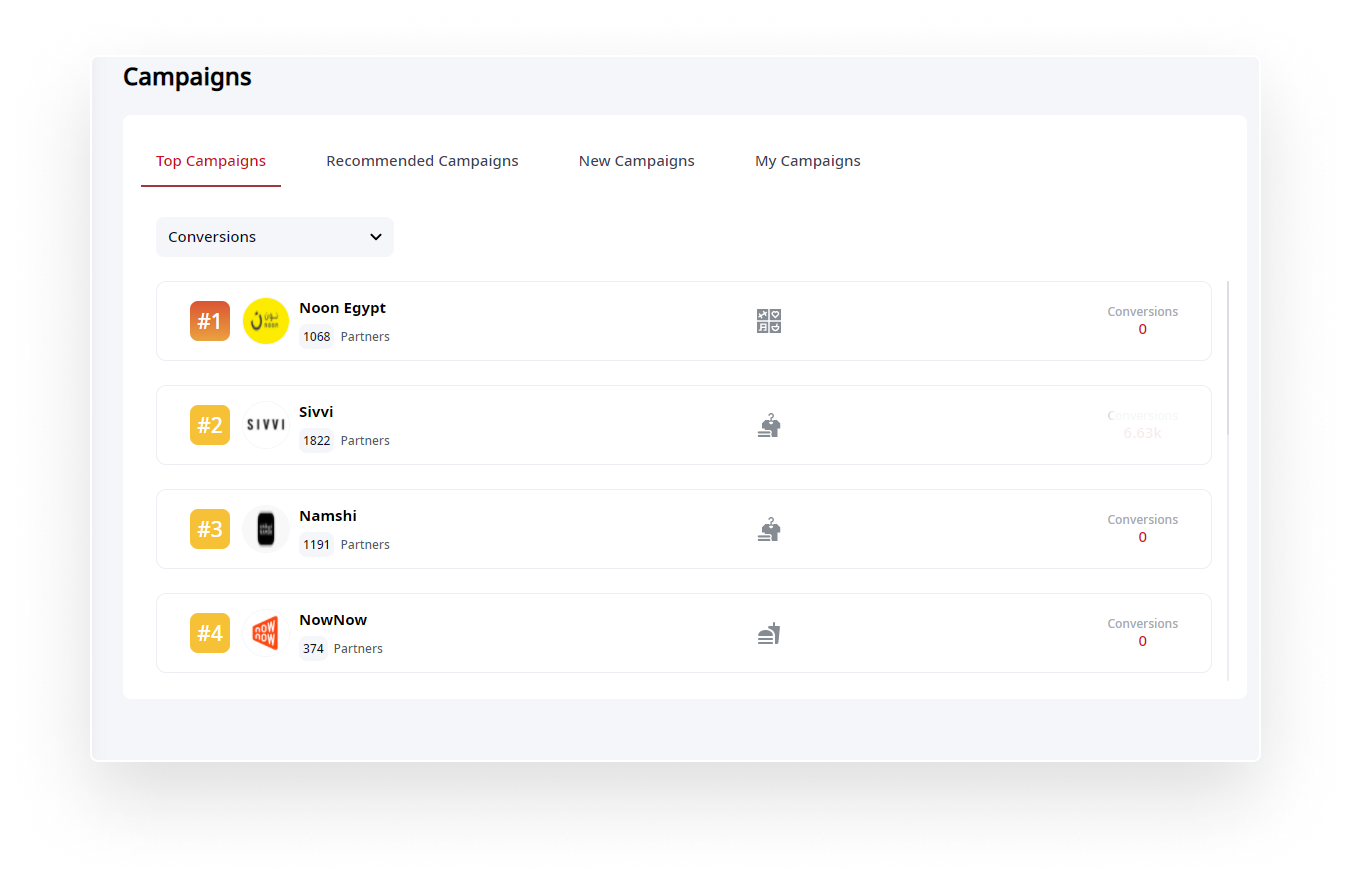Go to the My Campaigns tab
The image size is (1351, 887).
(x=807, y=161)
